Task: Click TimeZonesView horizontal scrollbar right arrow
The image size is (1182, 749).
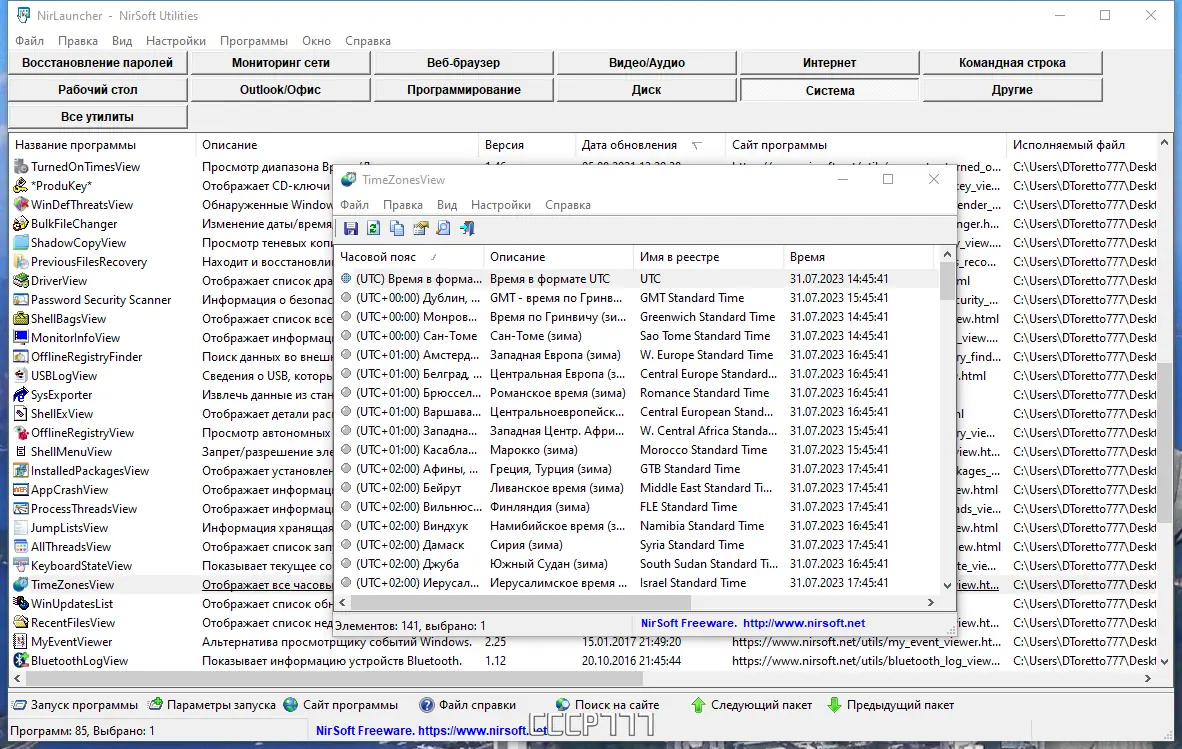Action: pyautogui.click(x=931, y=602)
